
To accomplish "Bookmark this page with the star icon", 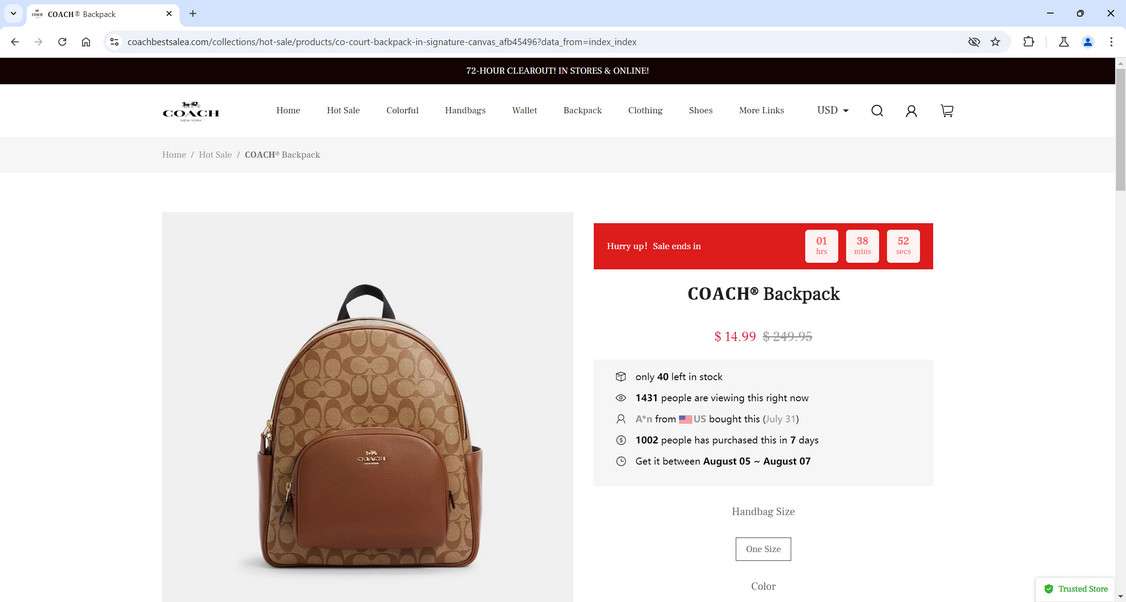I will point(995,42).
